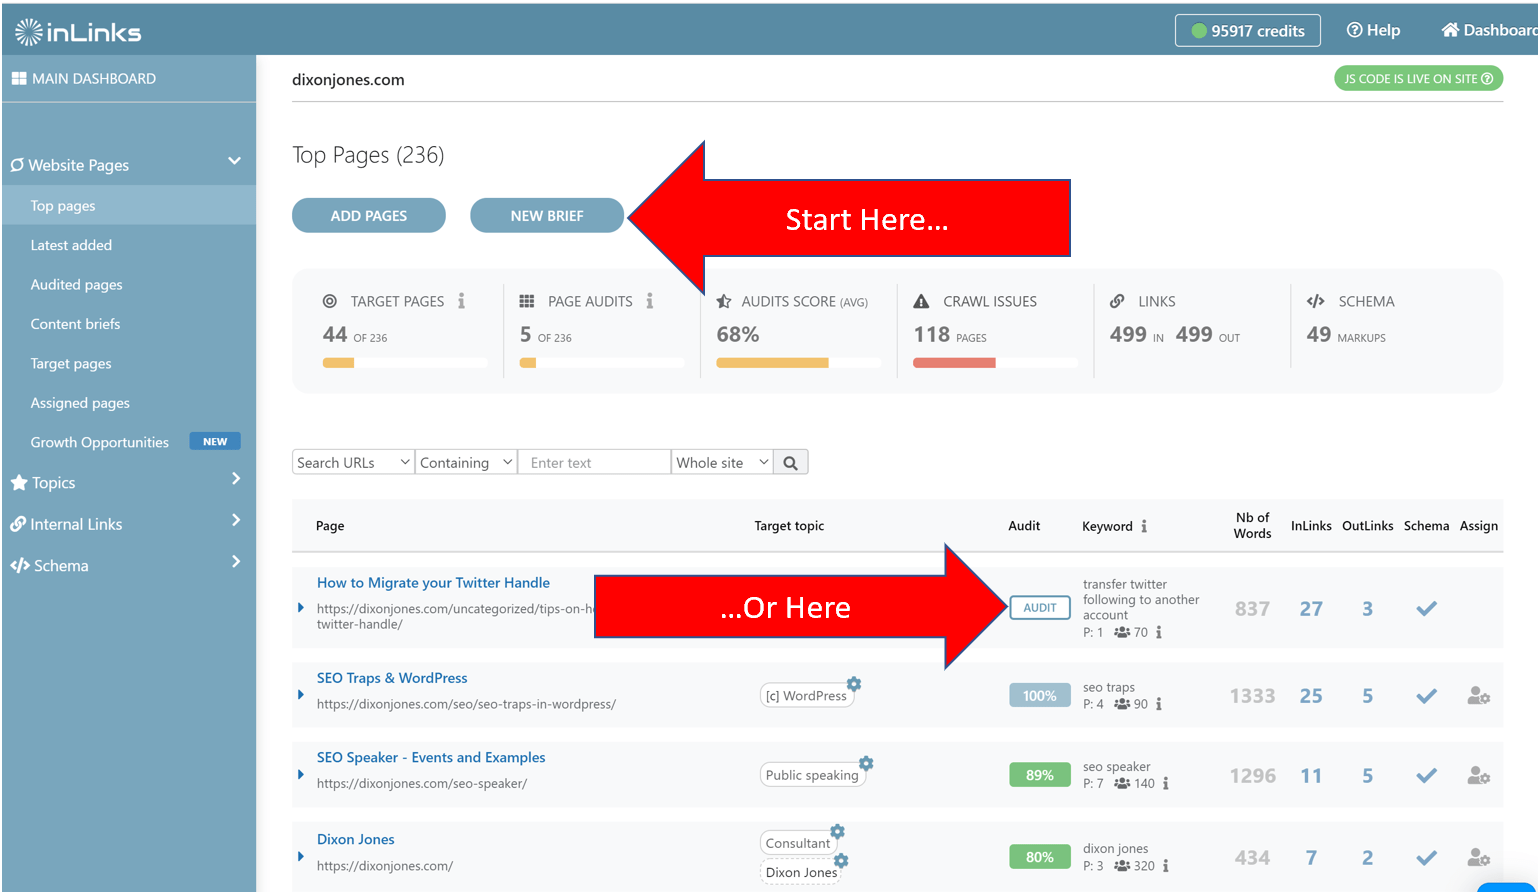The image size is (1538, 892).
Task: Create a NEW BRIEF
Action: (547, 215)
